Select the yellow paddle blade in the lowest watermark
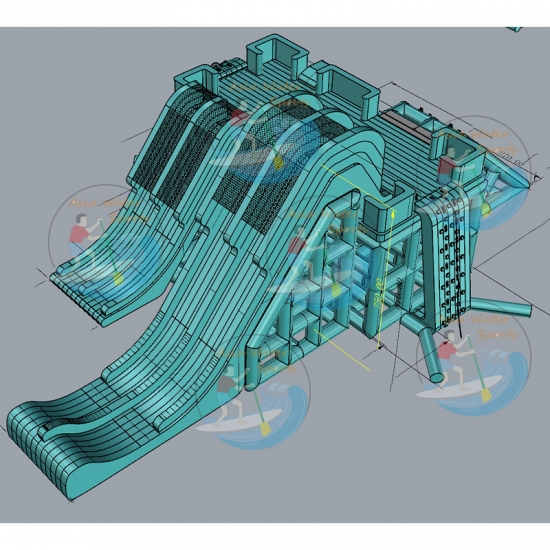This screenshot has width=550, height=550. coord(266,429)
